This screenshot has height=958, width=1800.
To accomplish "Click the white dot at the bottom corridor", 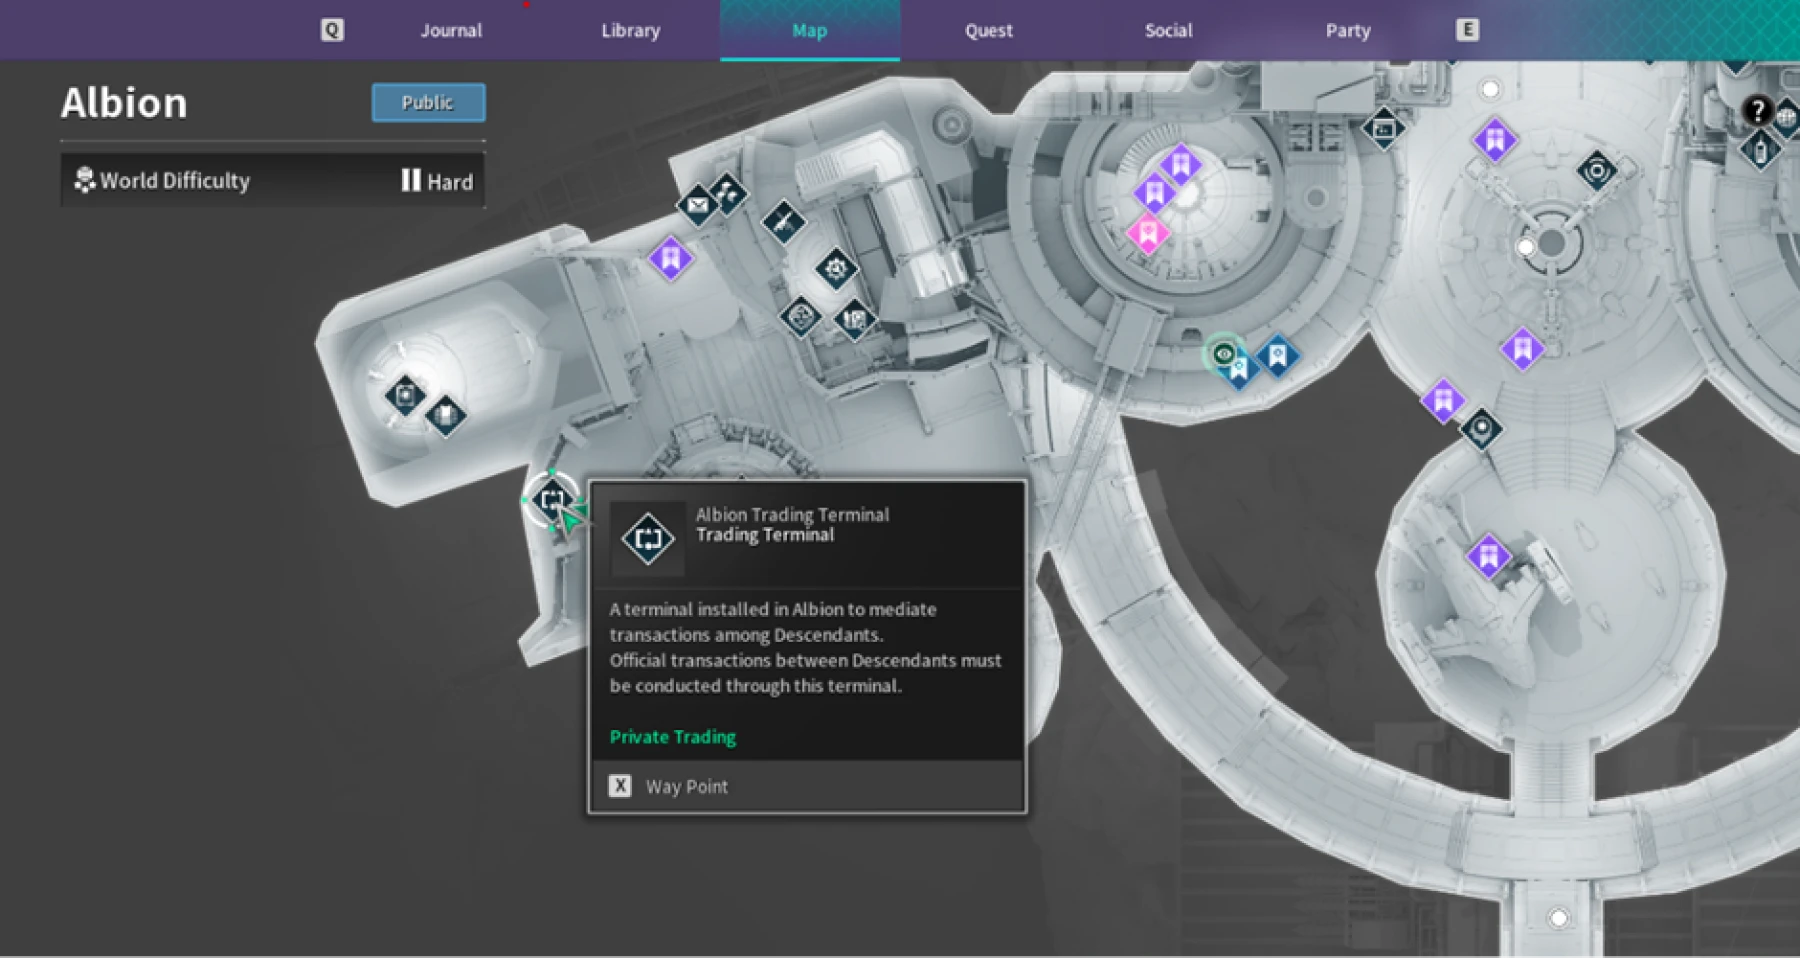I will (1558, 918).
